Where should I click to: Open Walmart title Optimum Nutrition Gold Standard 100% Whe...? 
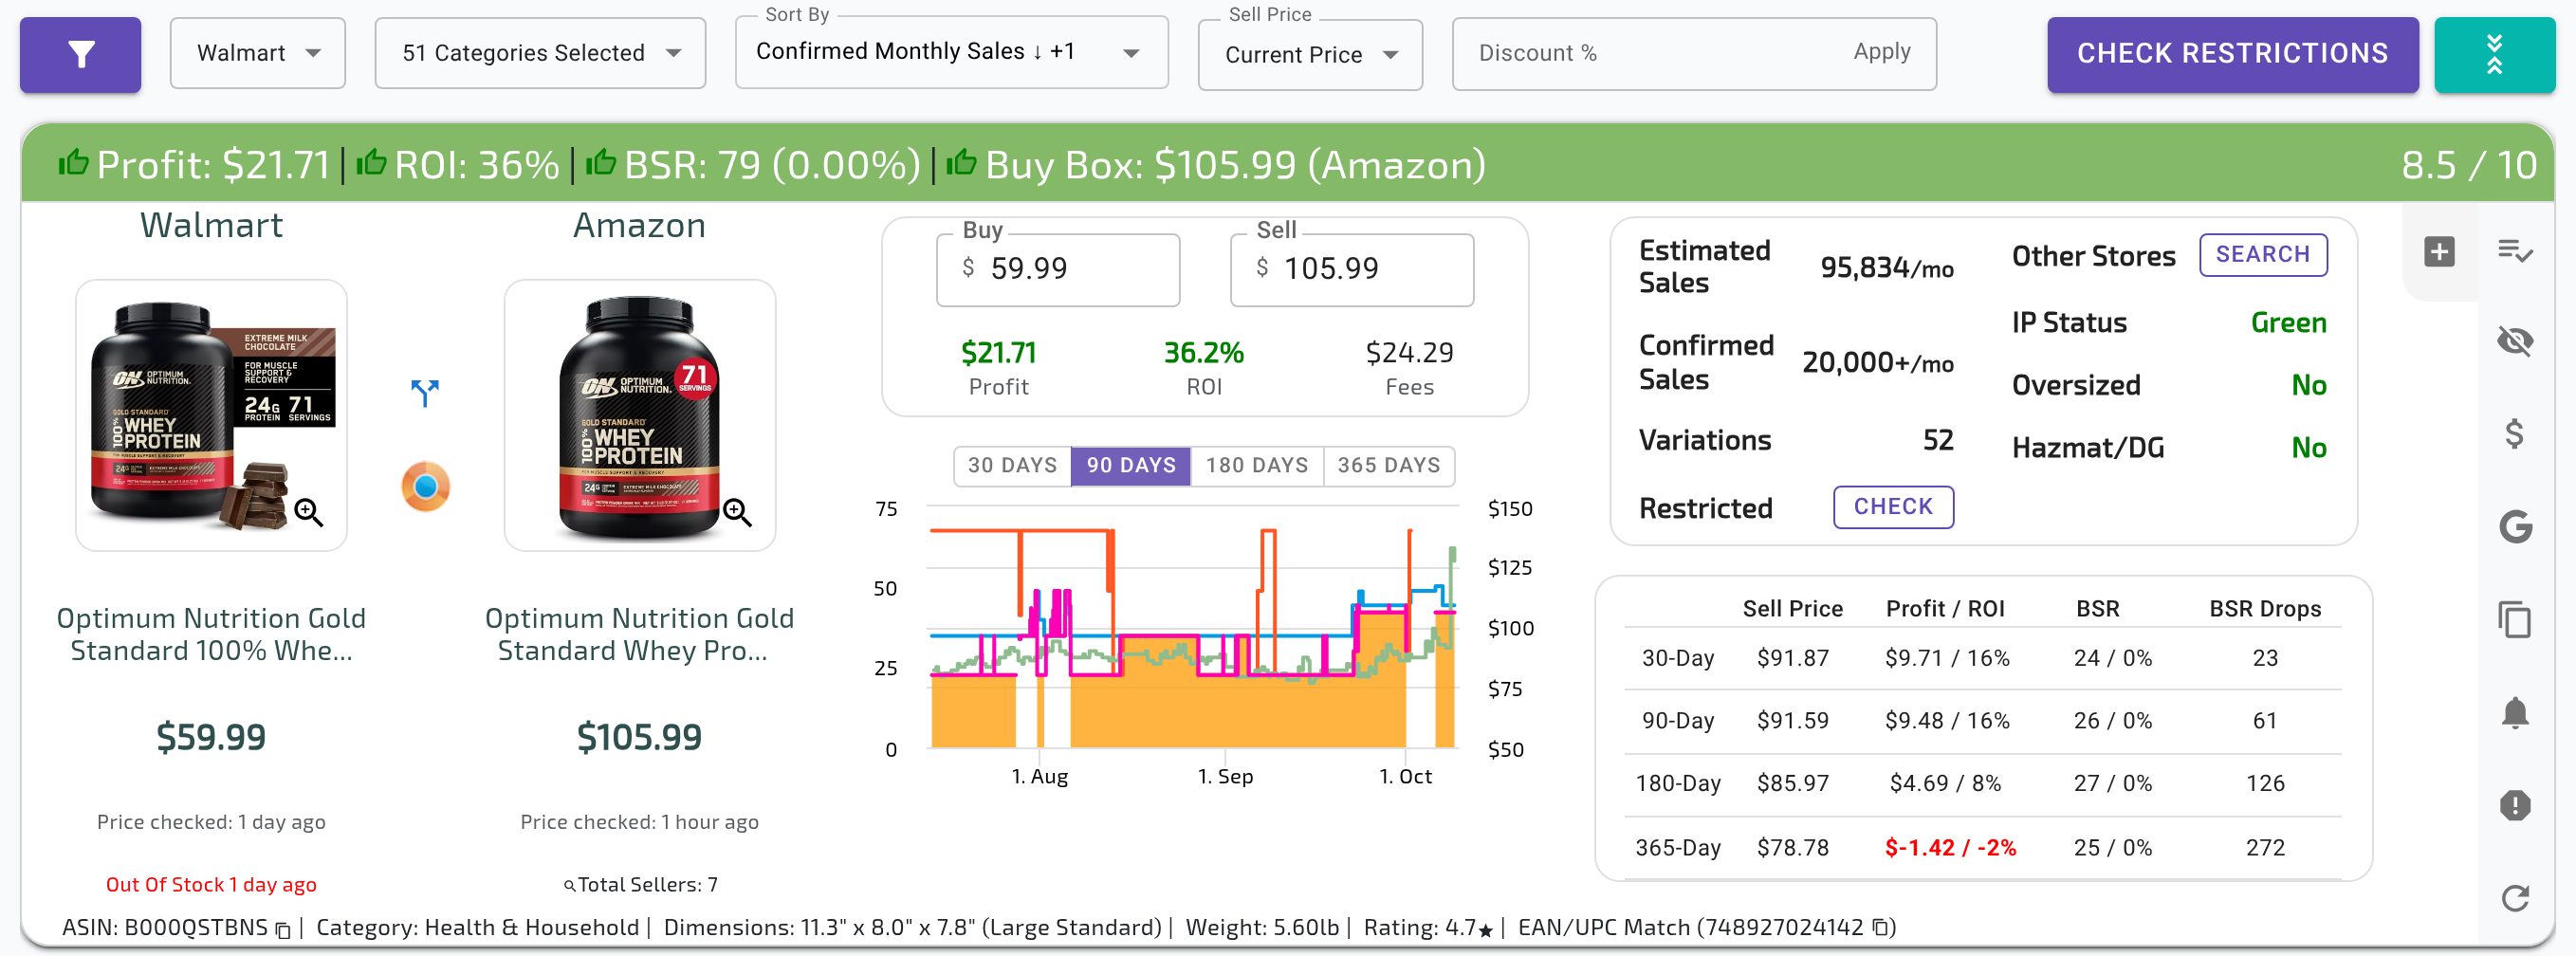click(x=211, y=634)
